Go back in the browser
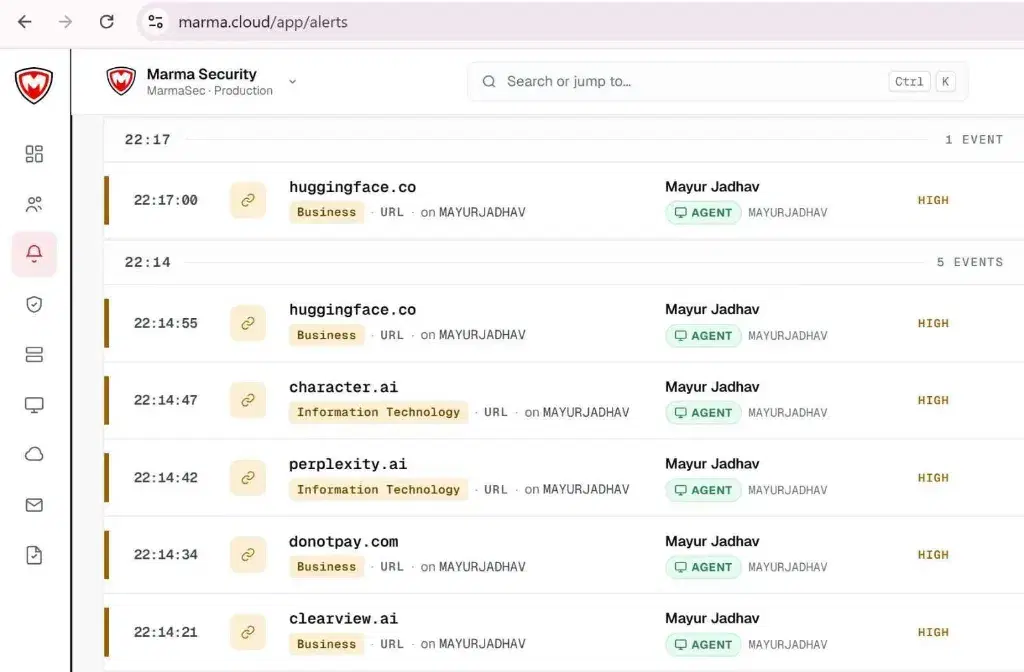 point(25,22)
